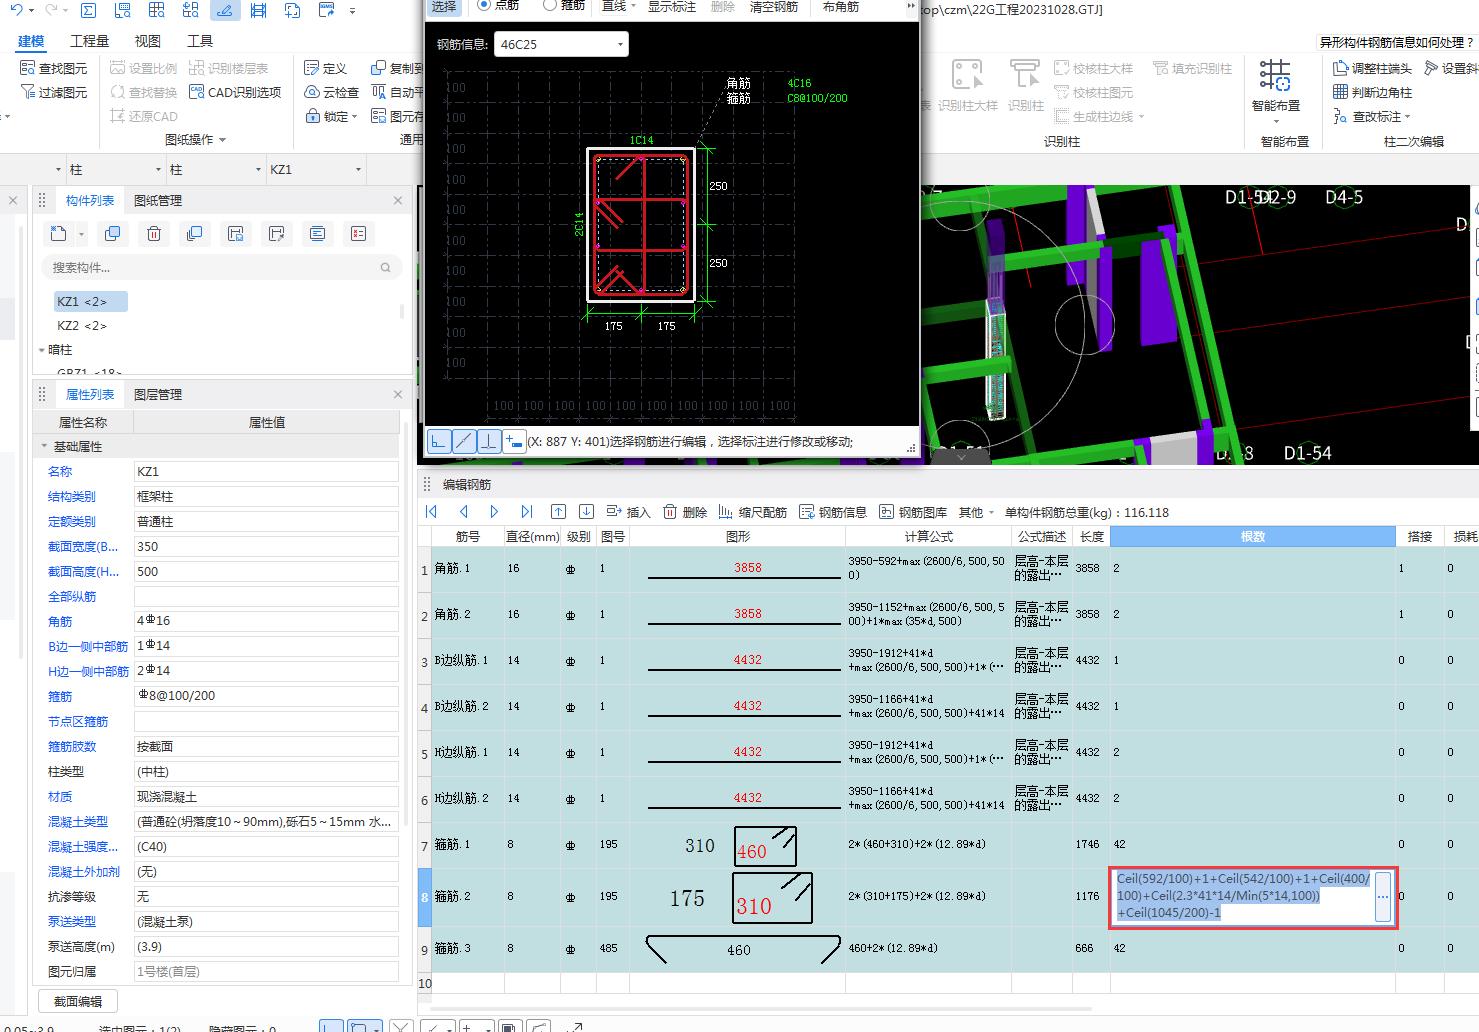Click 截面编辑 button
This screenshot has height=1032, width=1479.
click(78, 1001)
